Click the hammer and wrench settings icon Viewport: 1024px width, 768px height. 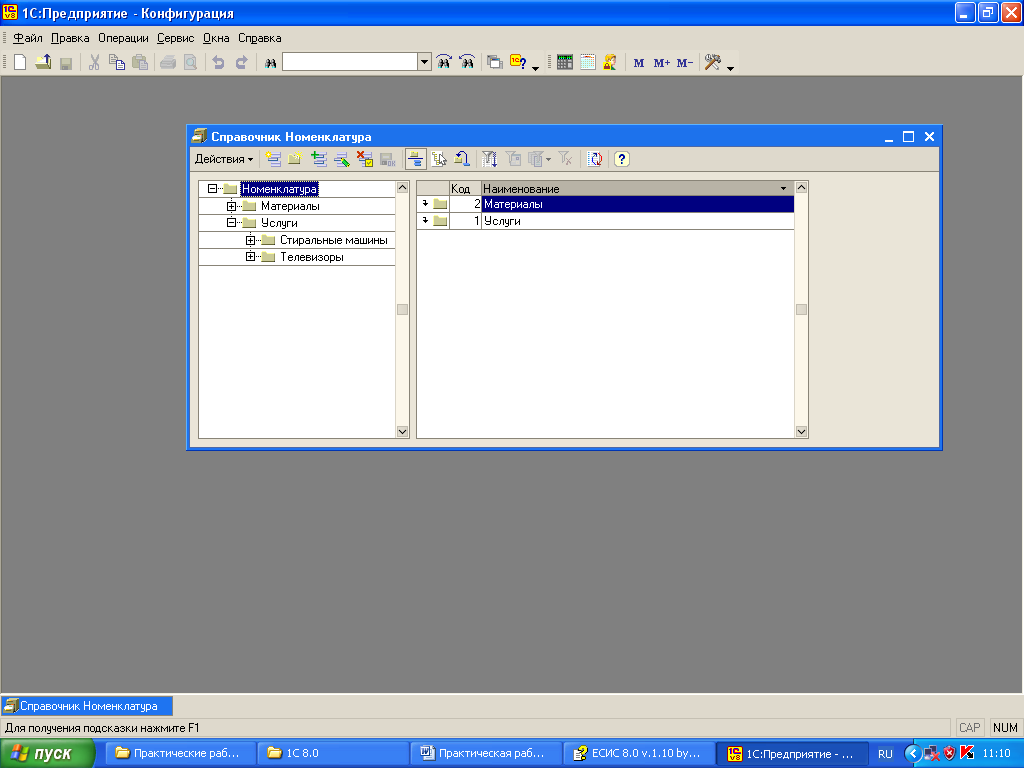point(712,63)
